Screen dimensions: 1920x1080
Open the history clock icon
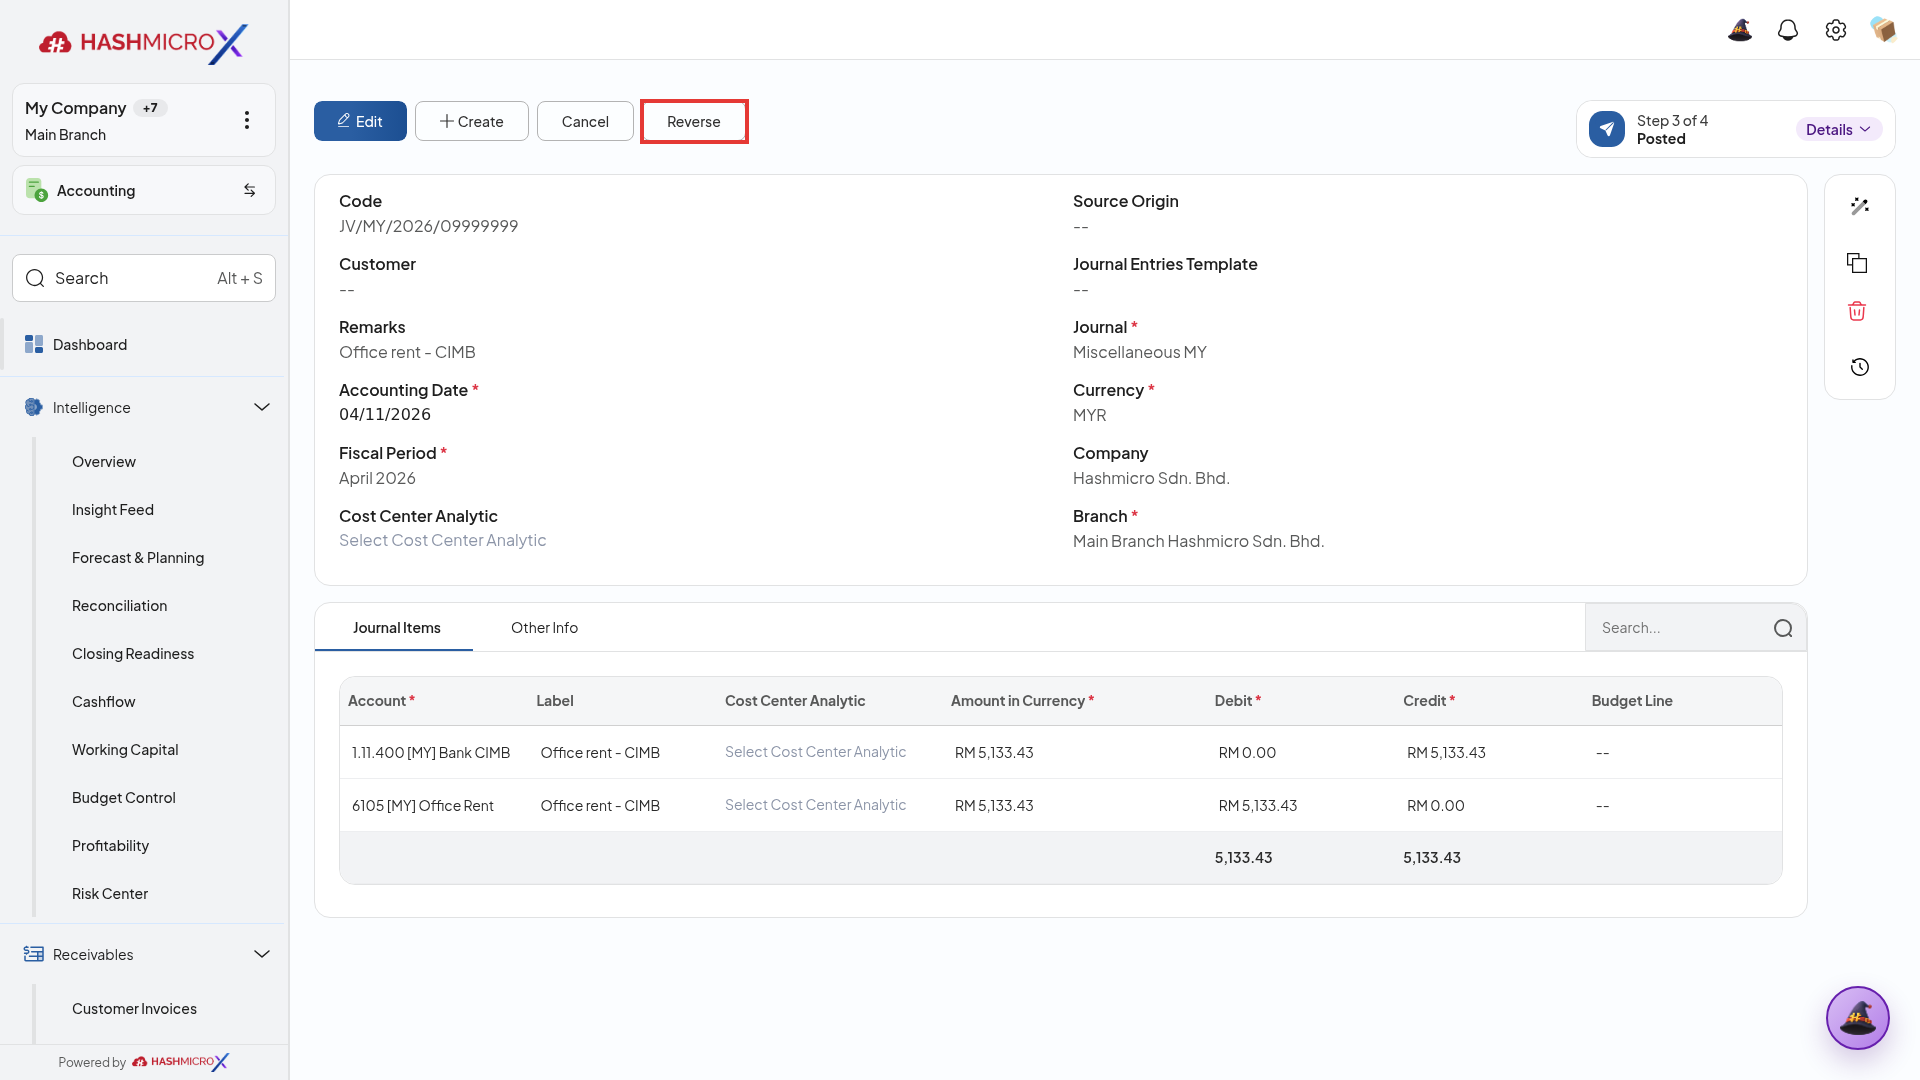[1860, 367]
